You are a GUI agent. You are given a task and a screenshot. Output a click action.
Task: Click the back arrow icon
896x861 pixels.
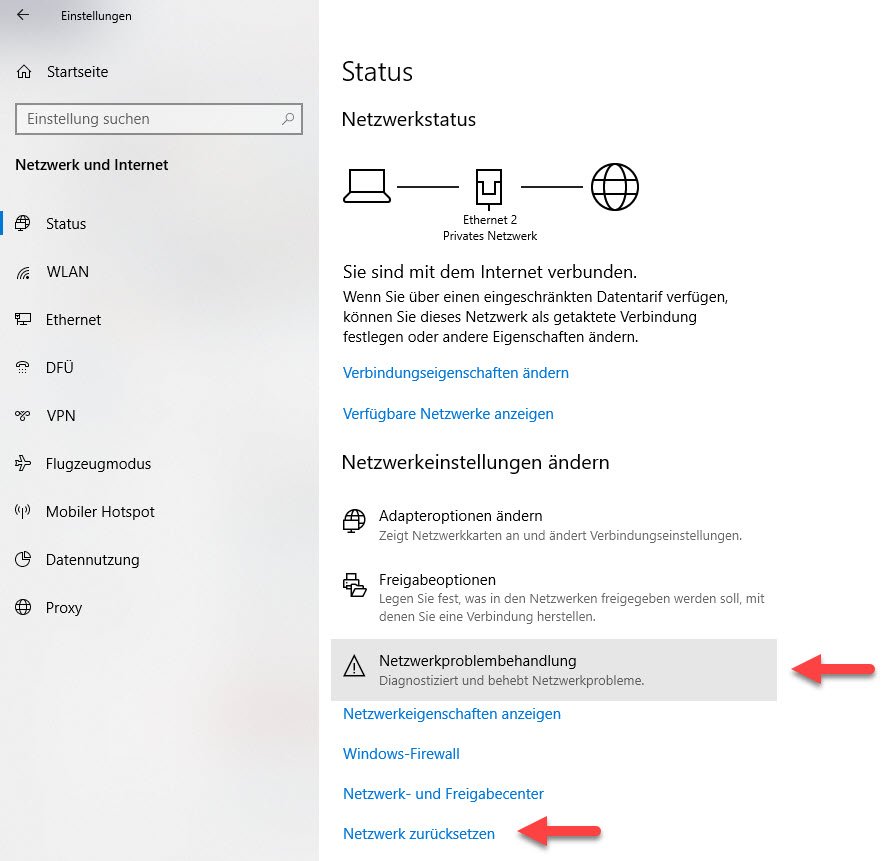[x=23, y=15]
